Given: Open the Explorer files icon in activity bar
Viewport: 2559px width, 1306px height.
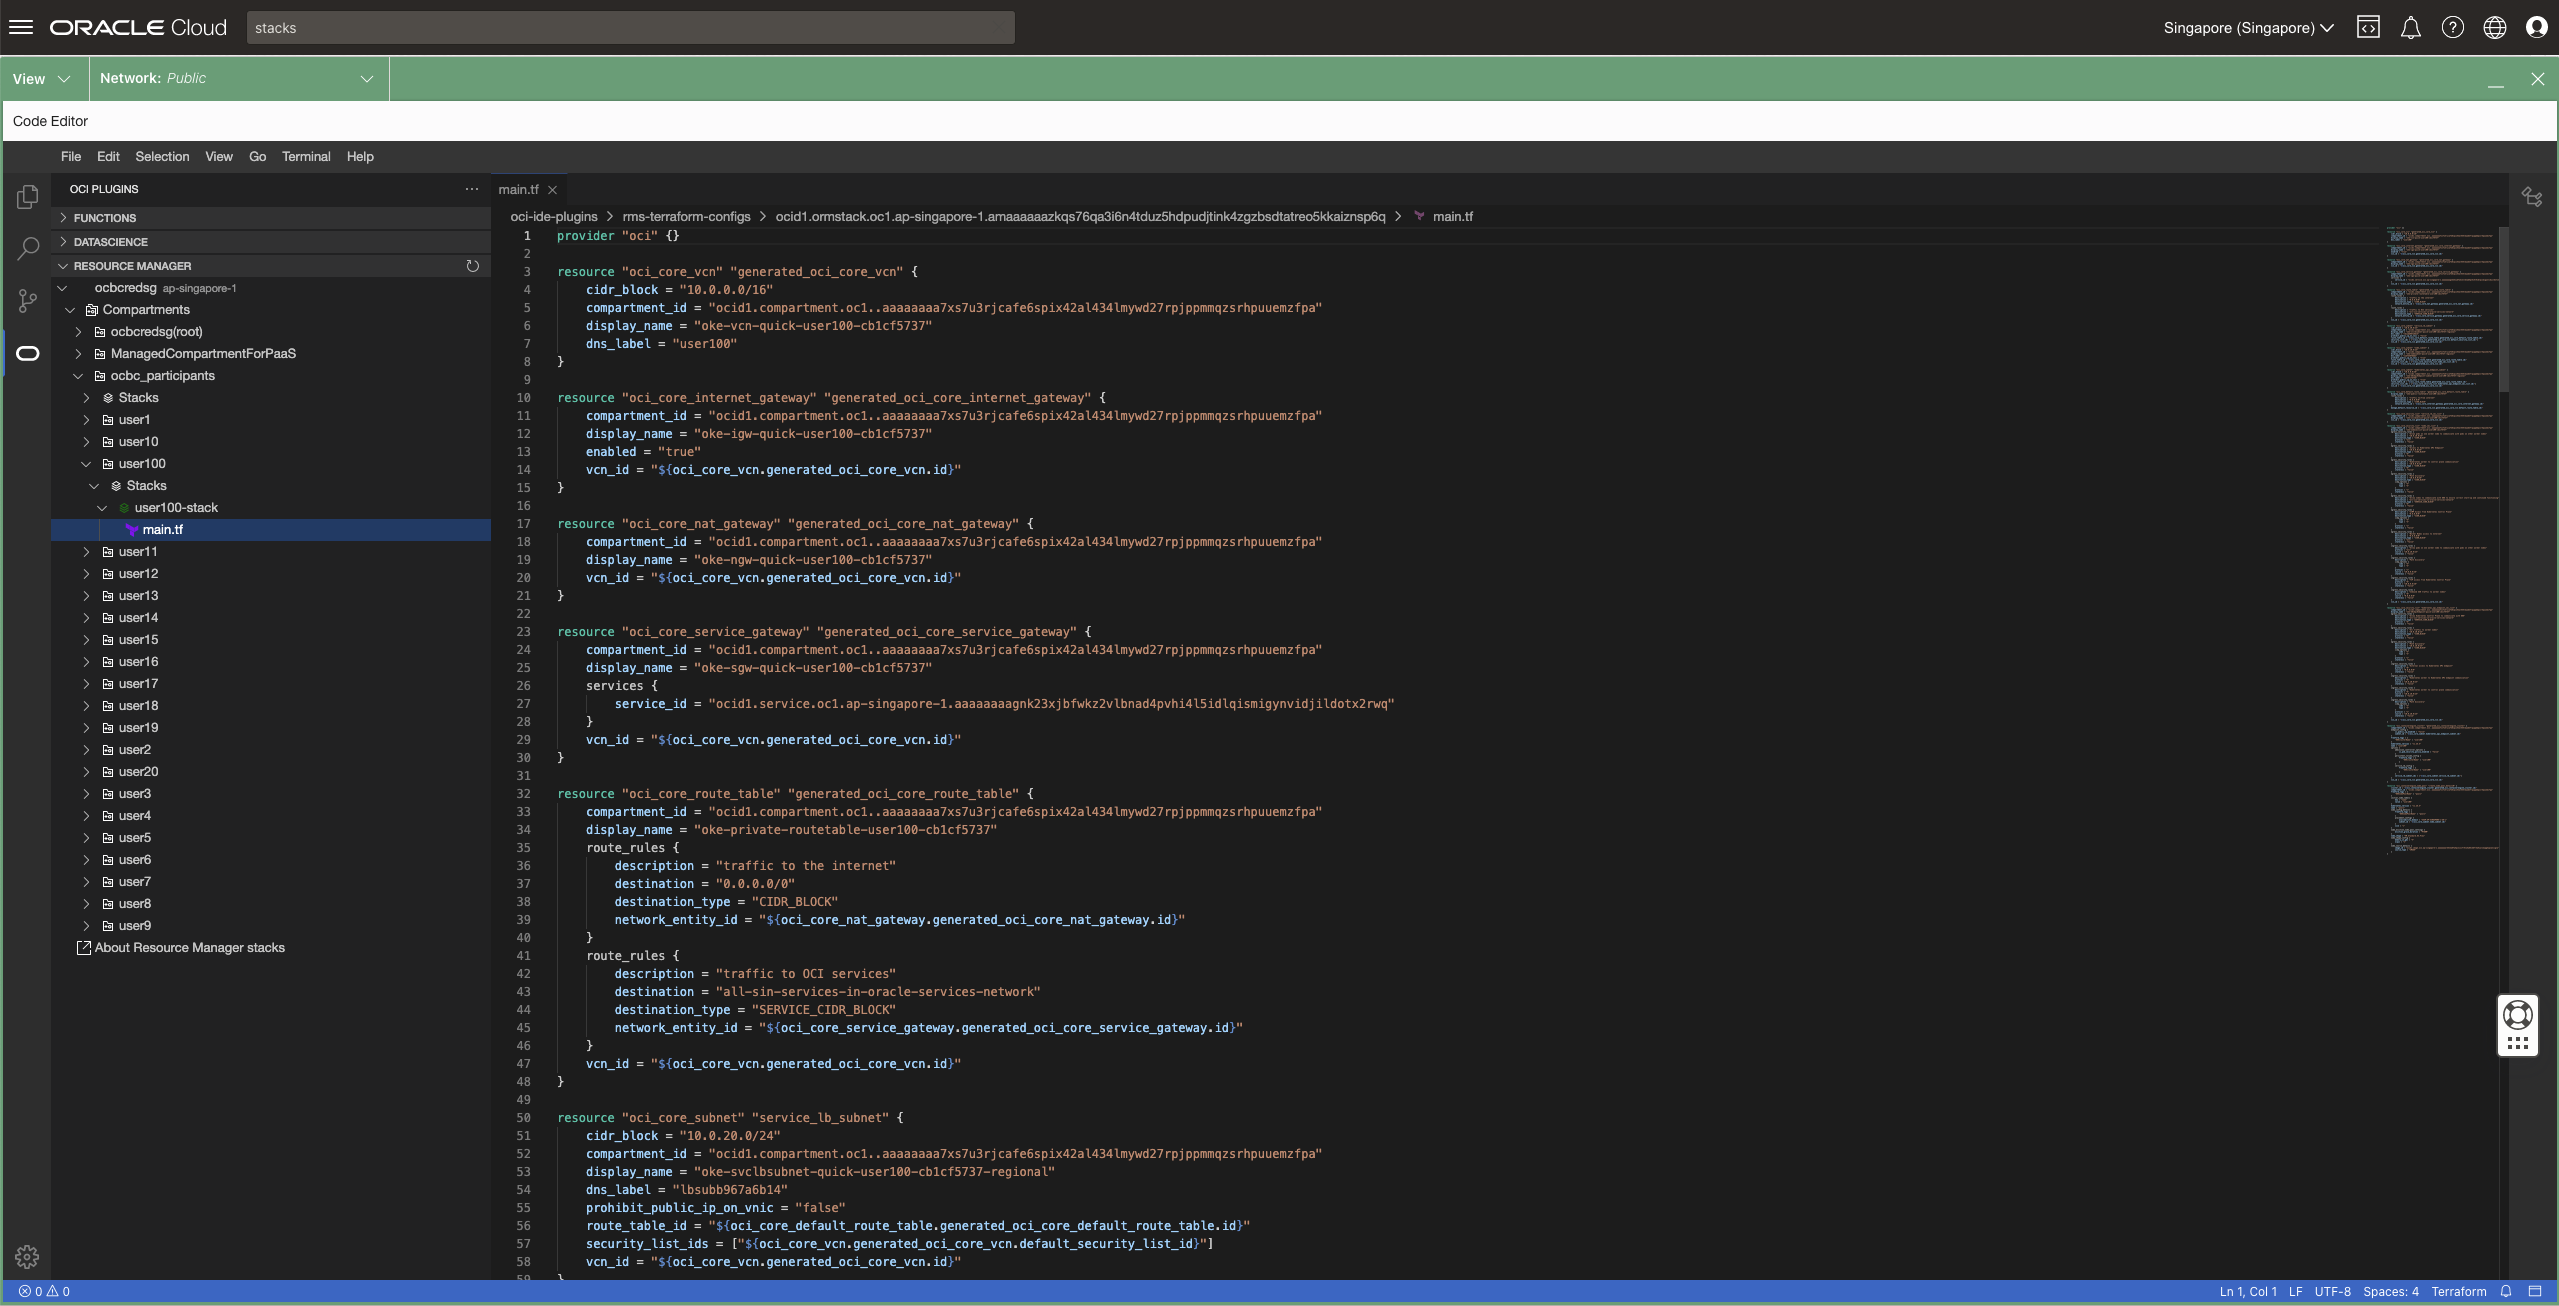Looking at the screenshot, I should 28,197.
